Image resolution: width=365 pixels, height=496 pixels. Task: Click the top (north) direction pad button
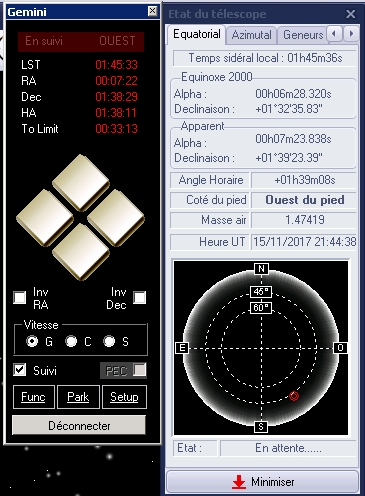click(x=81, y=182)
